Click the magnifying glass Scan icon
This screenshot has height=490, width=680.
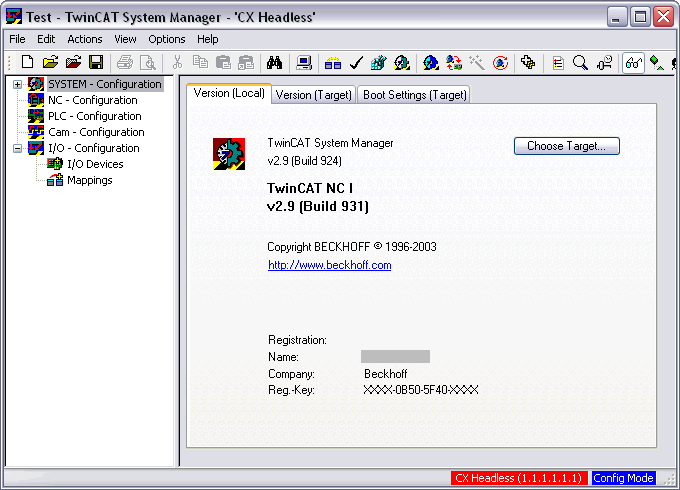580,63
